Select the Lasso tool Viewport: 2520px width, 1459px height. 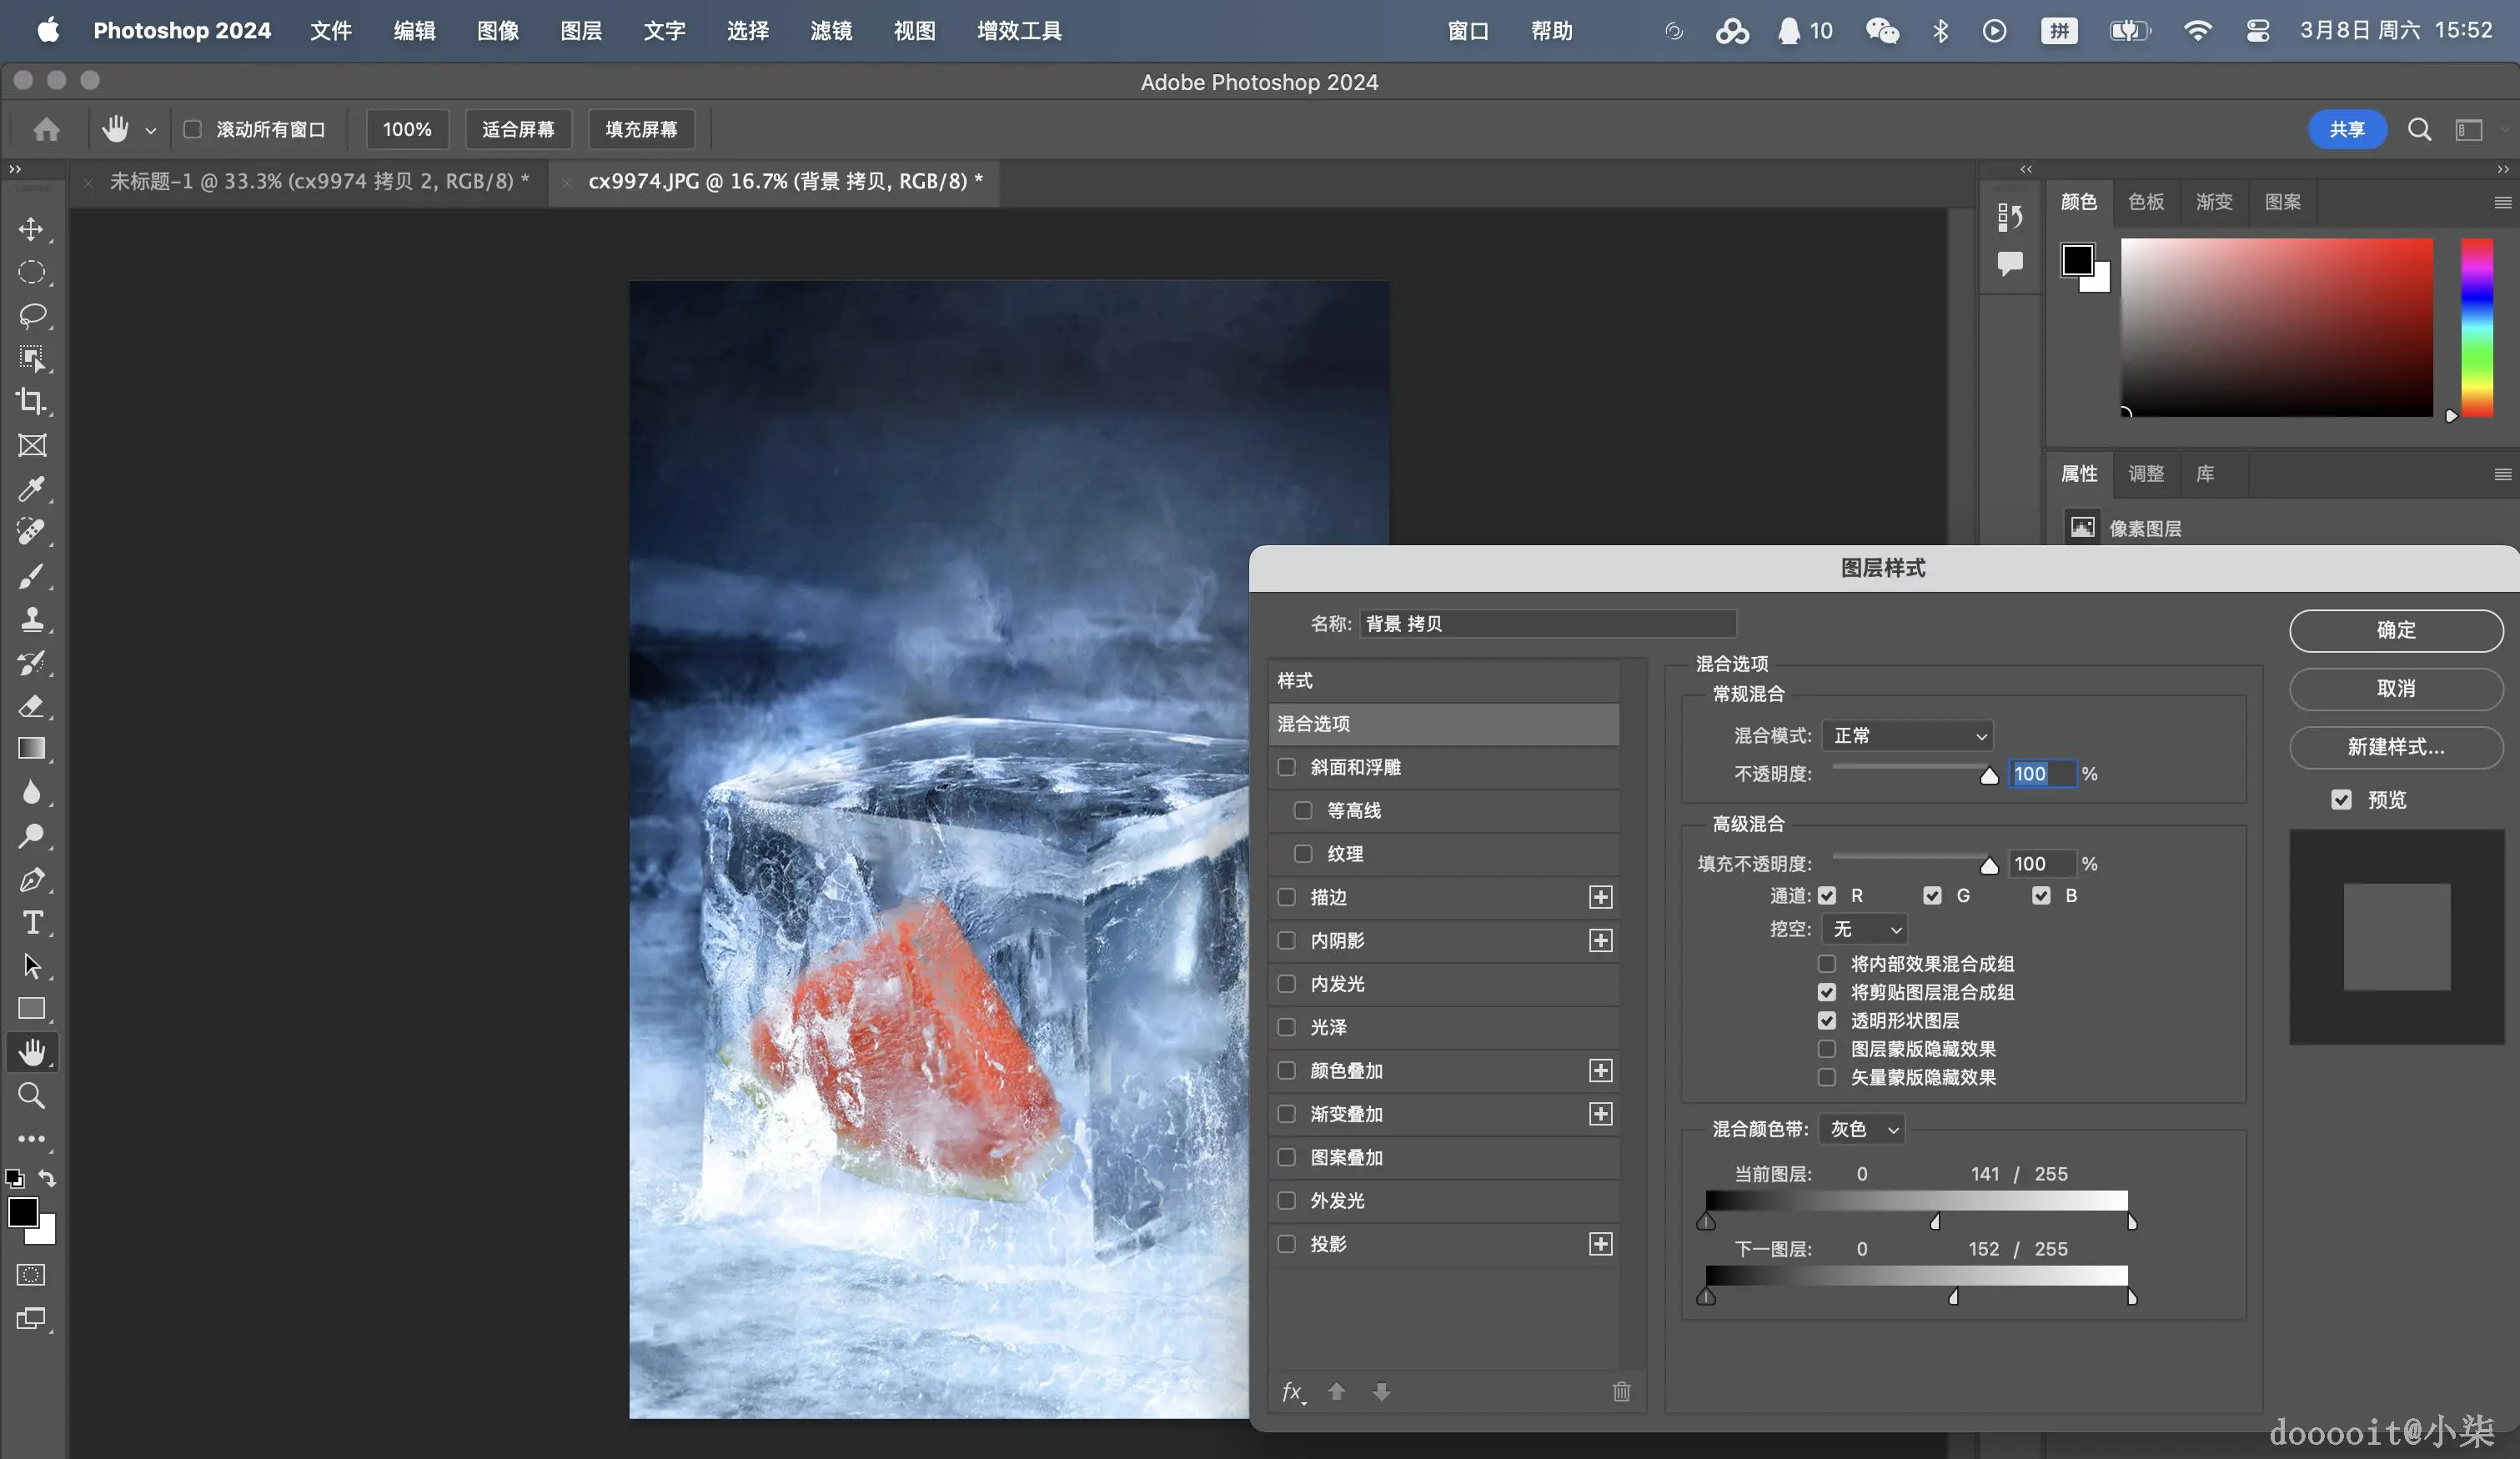pos(31,315)
